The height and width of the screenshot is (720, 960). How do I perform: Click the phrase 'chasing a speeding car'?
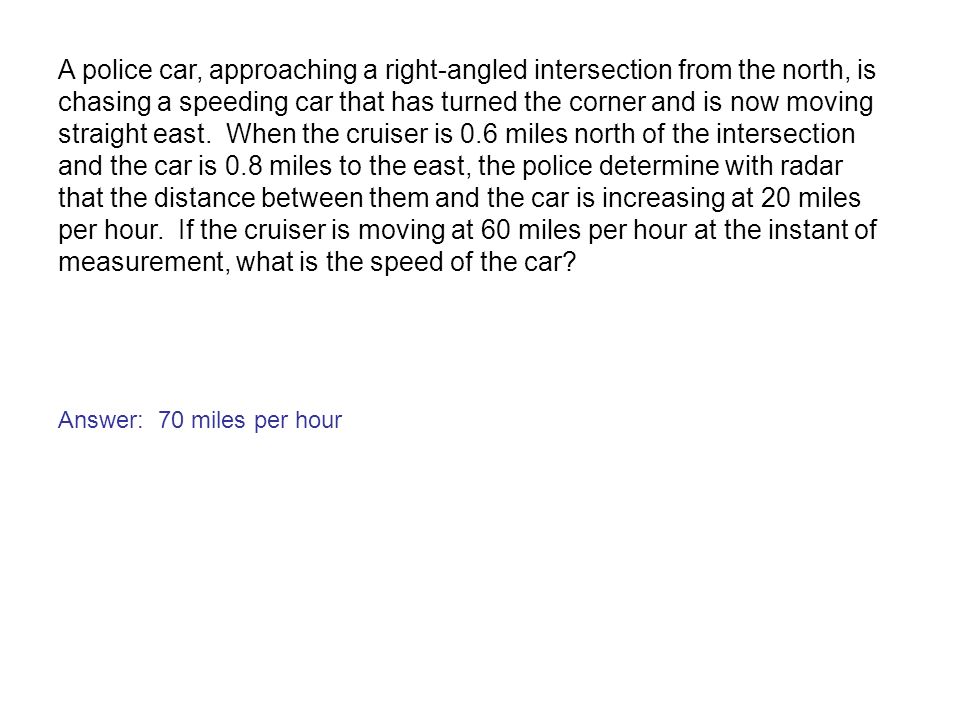pyautogui.click(x=195, y=102)
